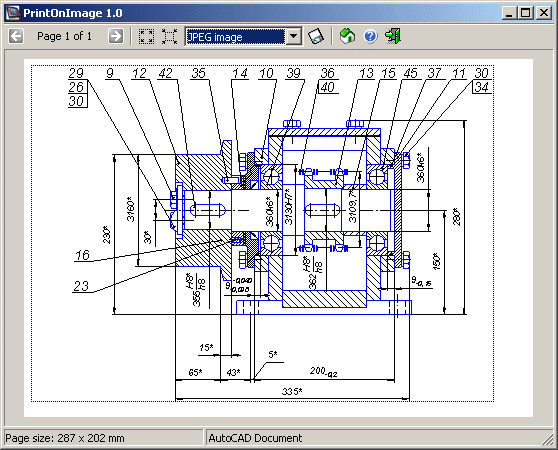Select the expand-to-corners zoom icon
This screenshot has width=558, height=450.
(169, 36)
